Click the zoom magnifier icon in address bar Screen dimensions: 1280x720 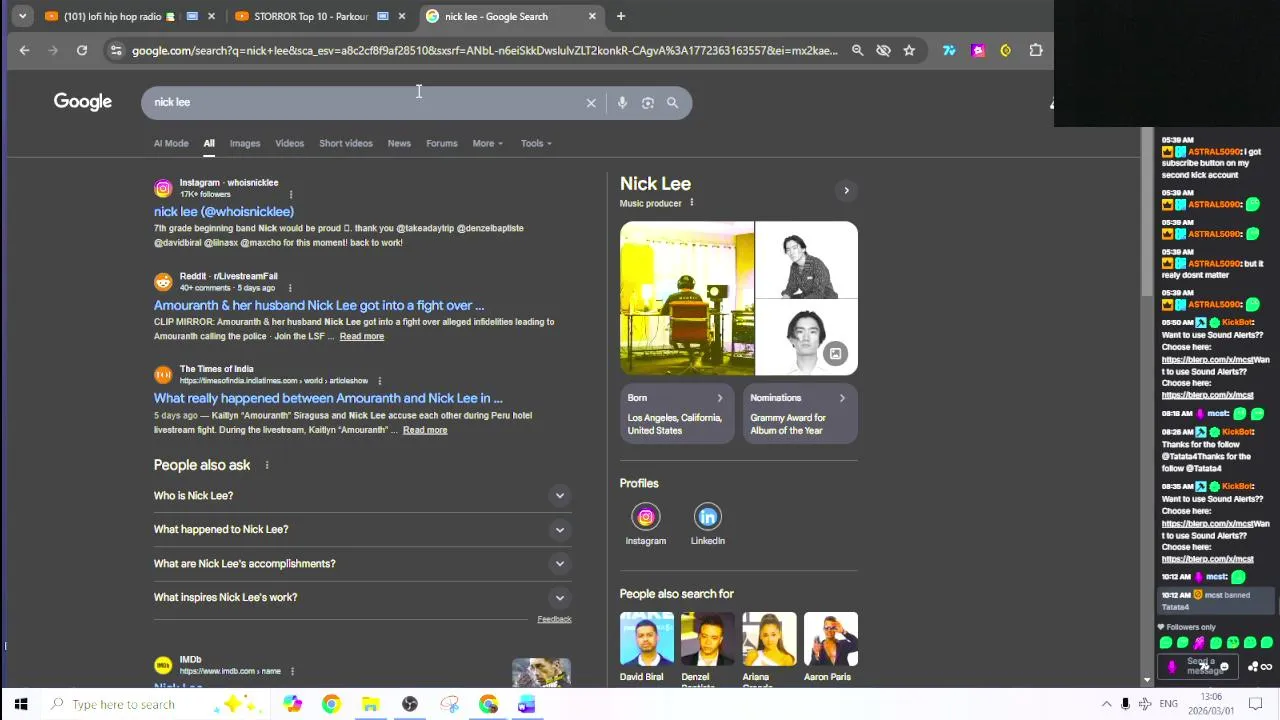coord(857,50)
